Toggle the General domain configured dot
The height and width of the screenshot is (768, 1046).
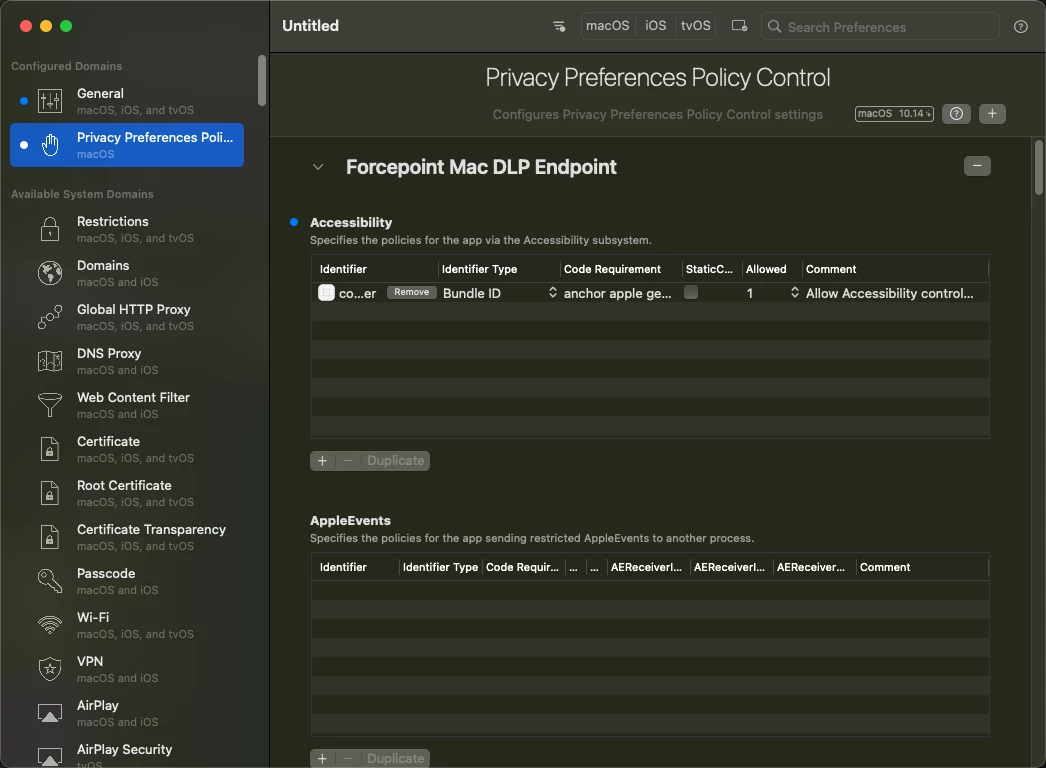[x=24, y=101]
